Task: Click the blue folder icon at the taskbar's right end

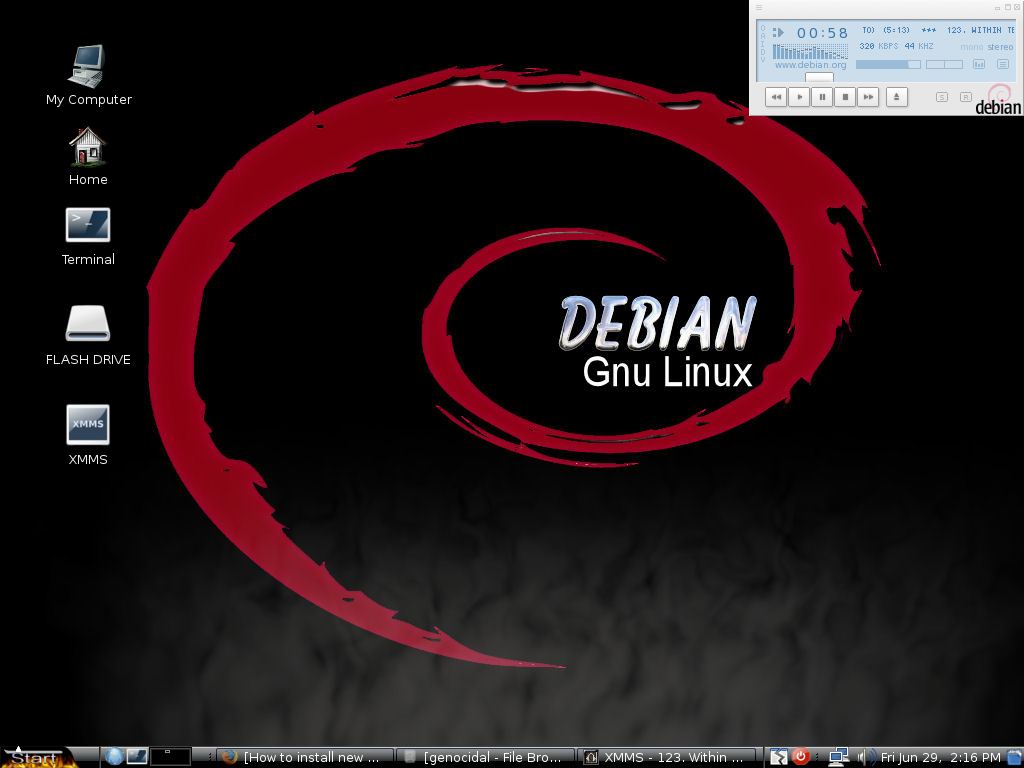Action: (1015, 757)
